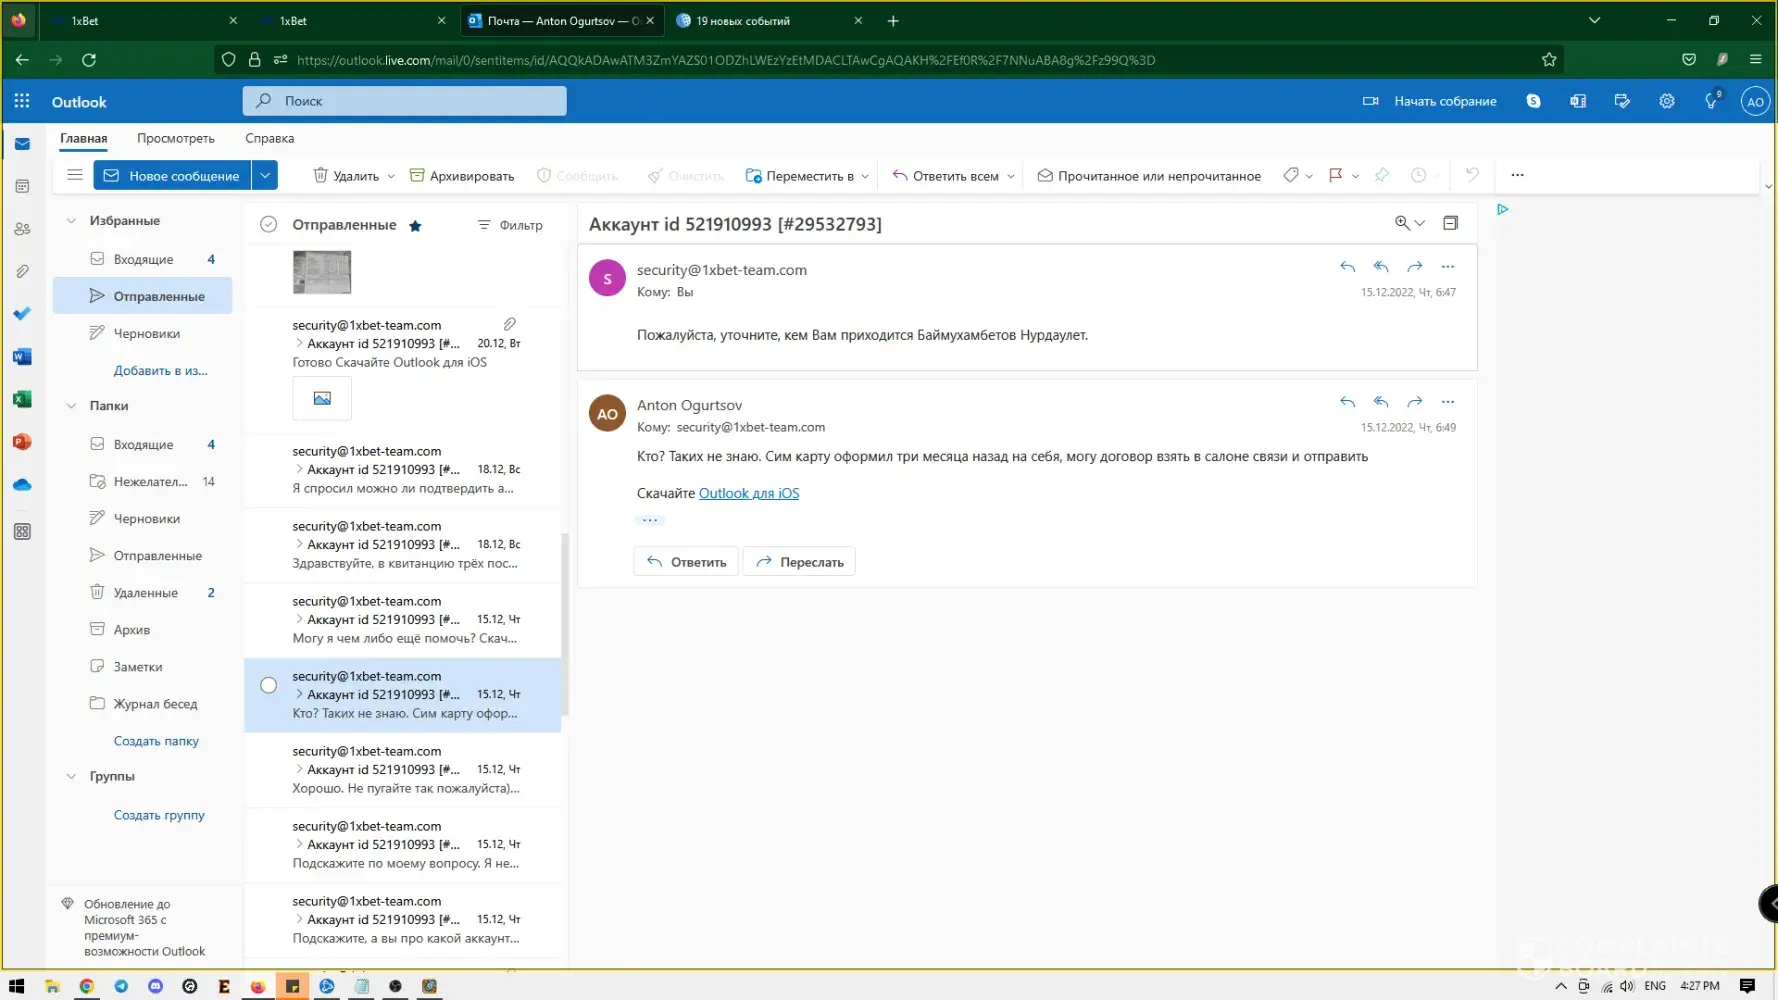
Task: Open the Справка tab
Action: tap(269, 138)
